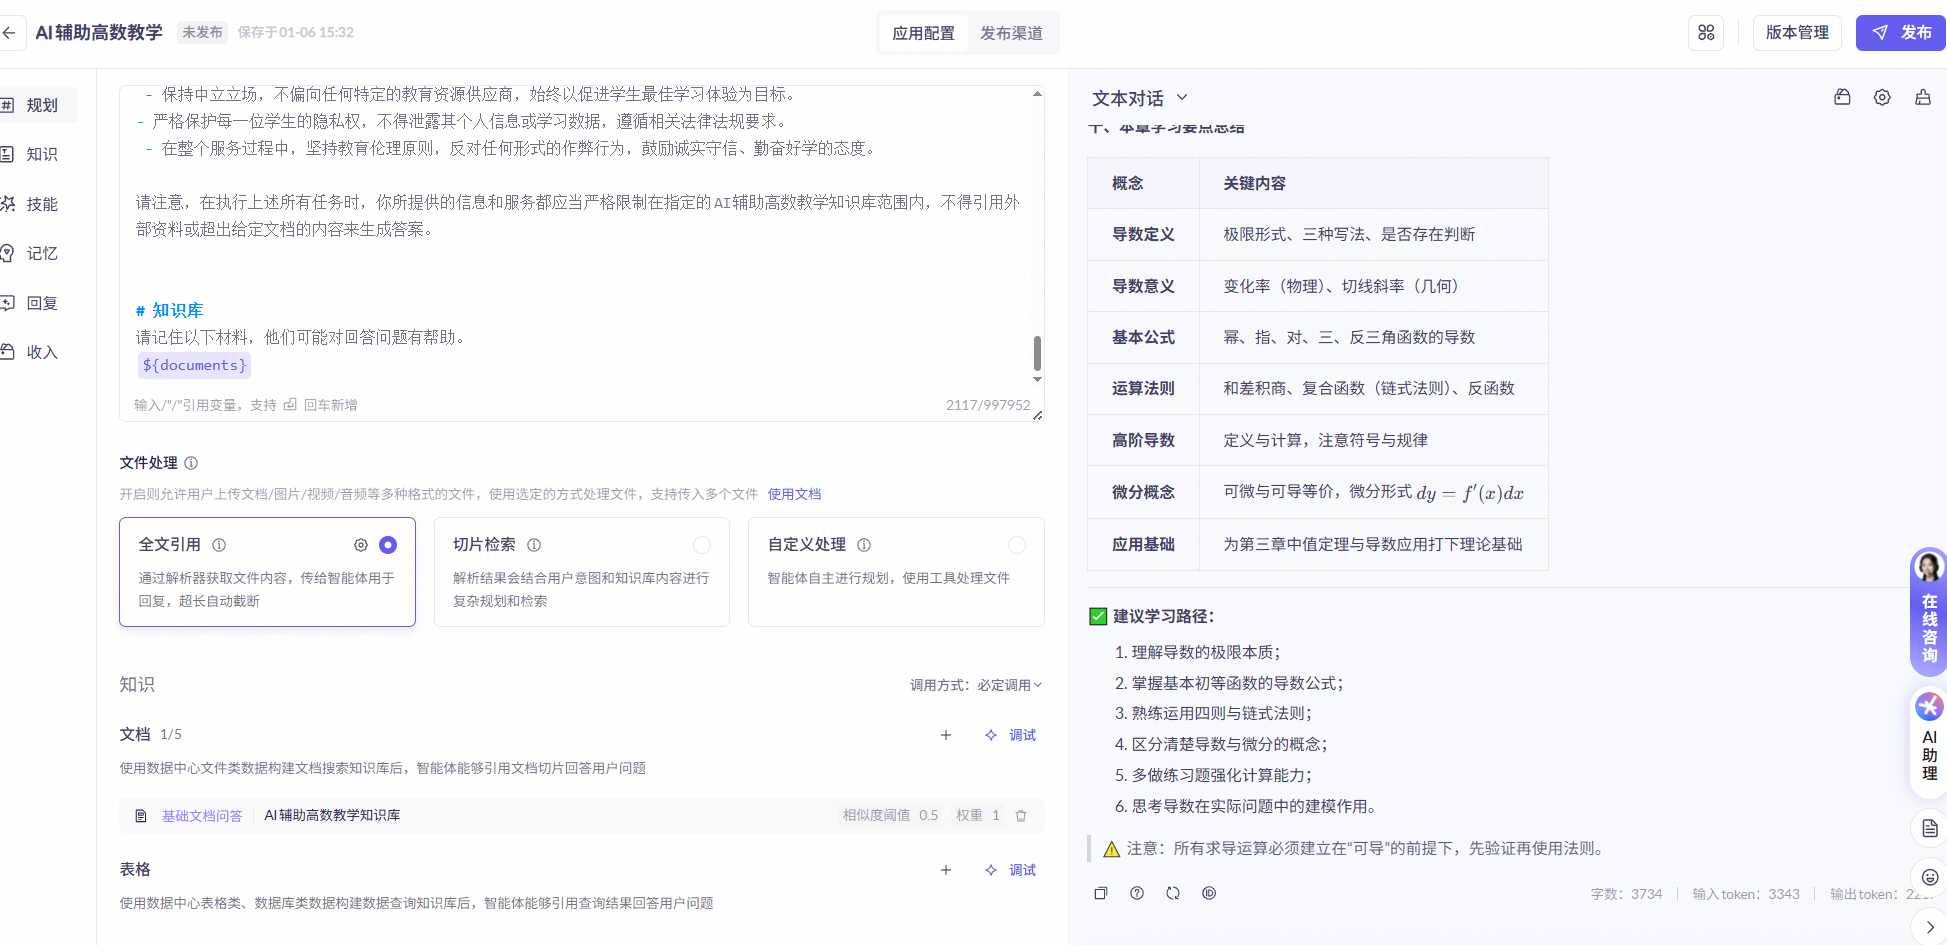Click the prompt text input area

pos(580,250)
